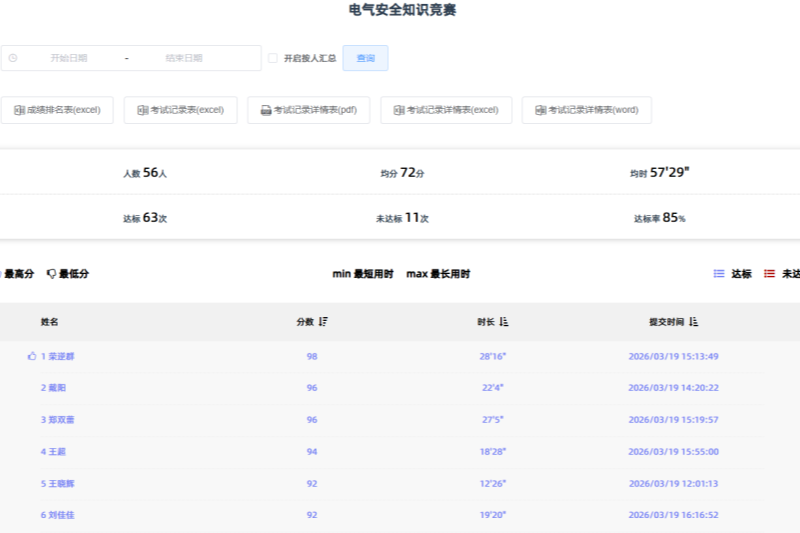800x533 pixels.
Task: Click the red 未达标 list icon
Action: (769, 274)
